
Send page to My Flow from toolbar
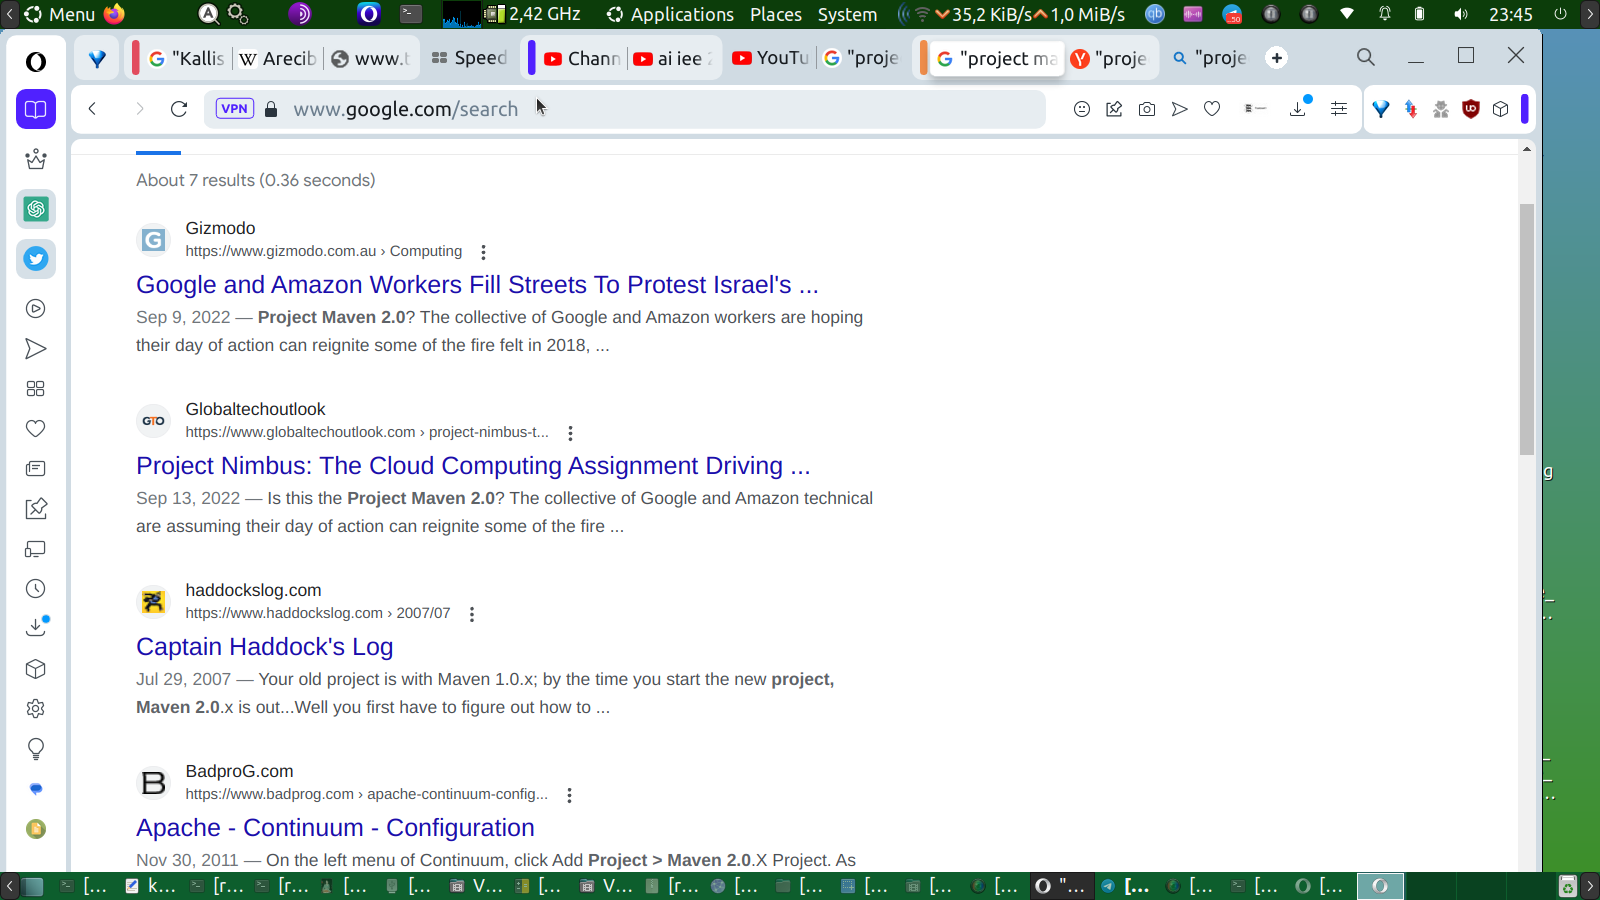(x=1180, y=109)
